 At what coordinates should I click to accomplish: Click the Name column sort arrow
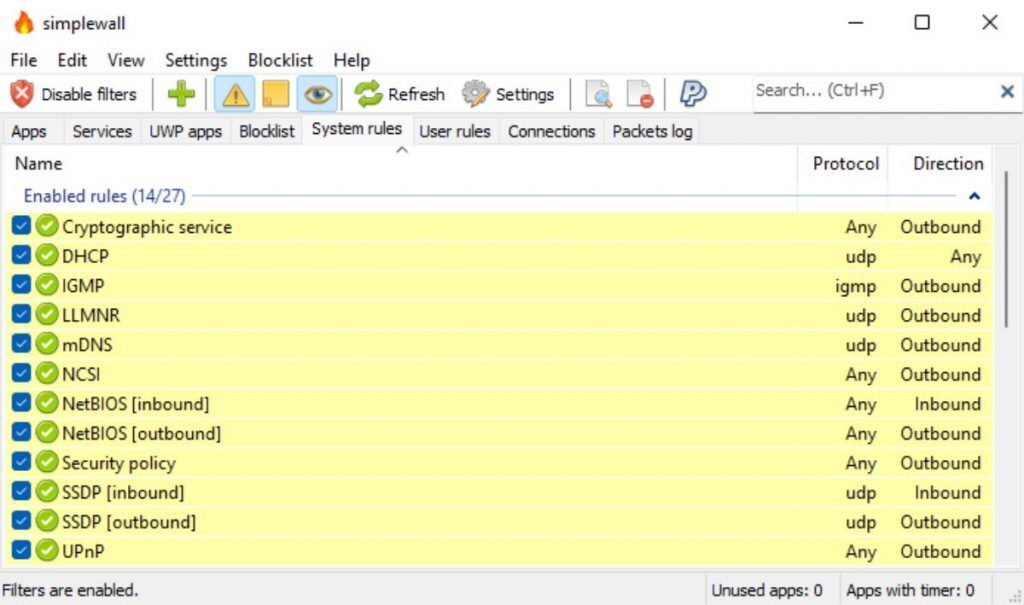pyautogui.click(x=402, y=148)
